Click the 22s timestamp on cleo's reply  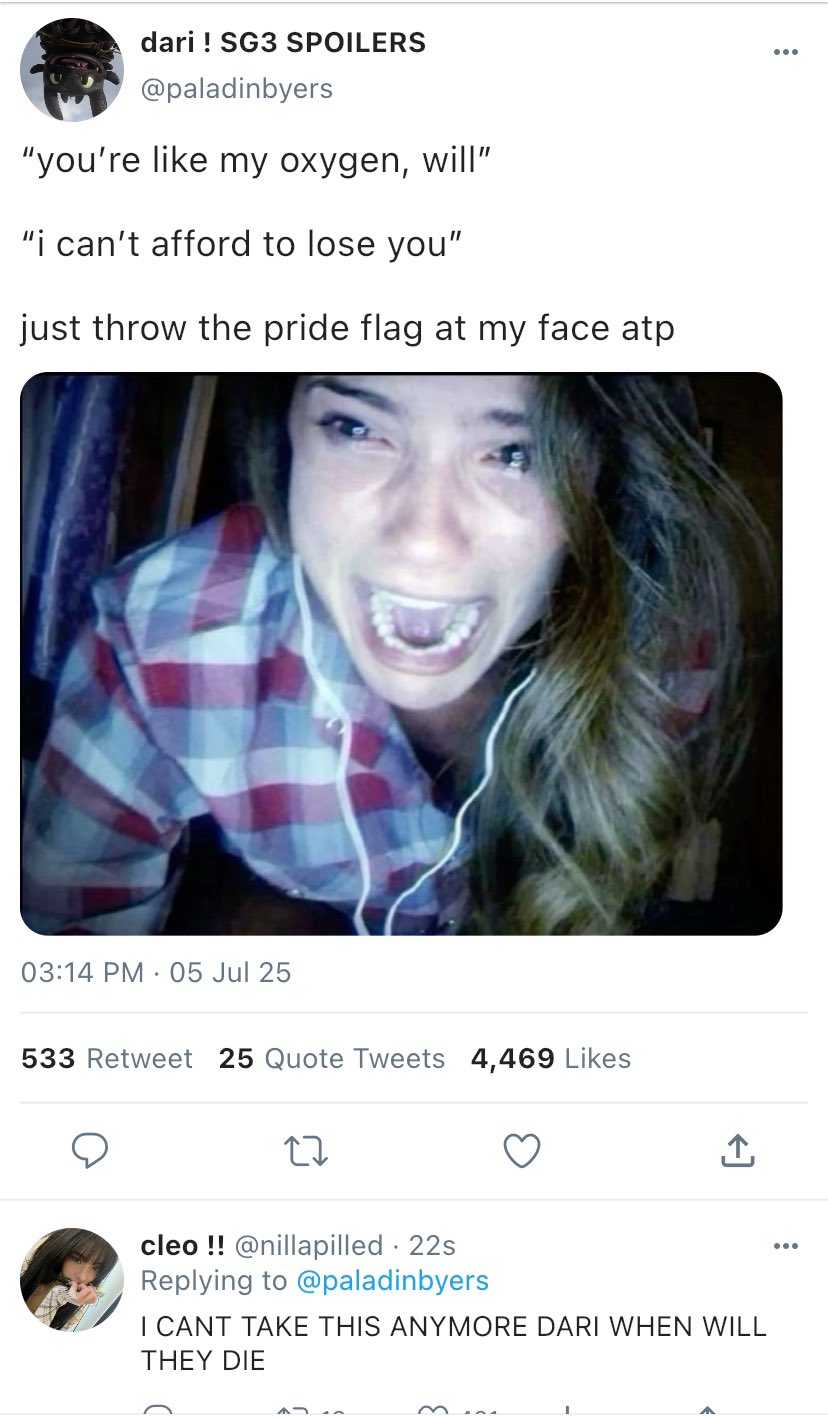[x=433, y=1245]
